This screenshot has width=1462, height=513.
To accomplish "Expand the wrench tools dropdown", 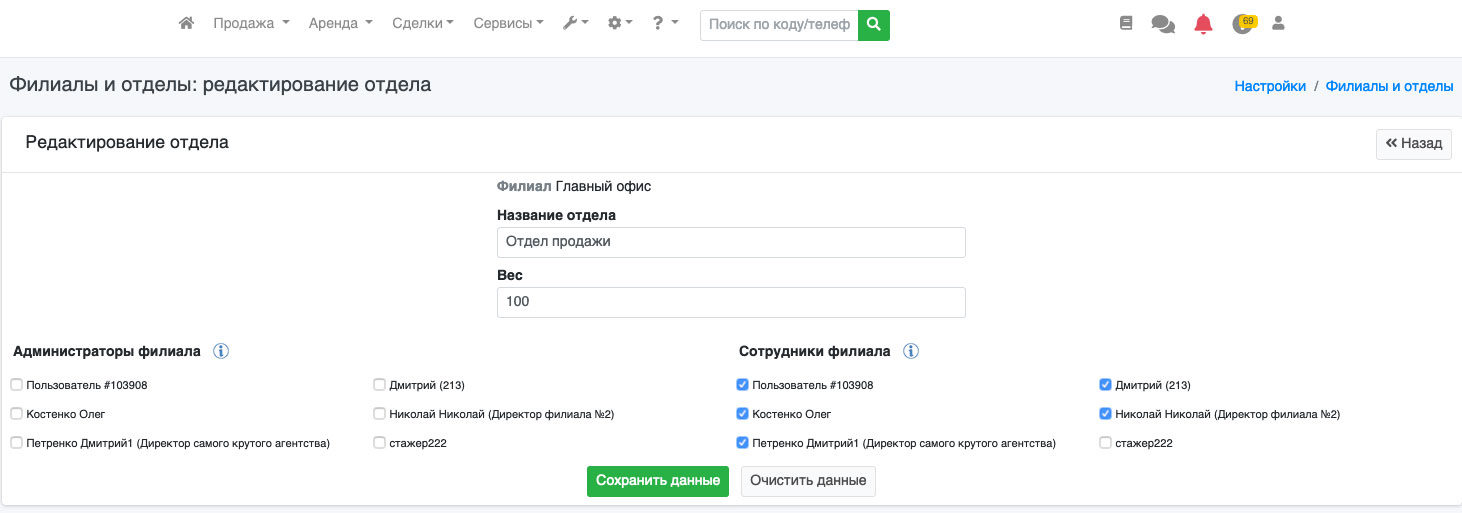I will click(575, 24).
